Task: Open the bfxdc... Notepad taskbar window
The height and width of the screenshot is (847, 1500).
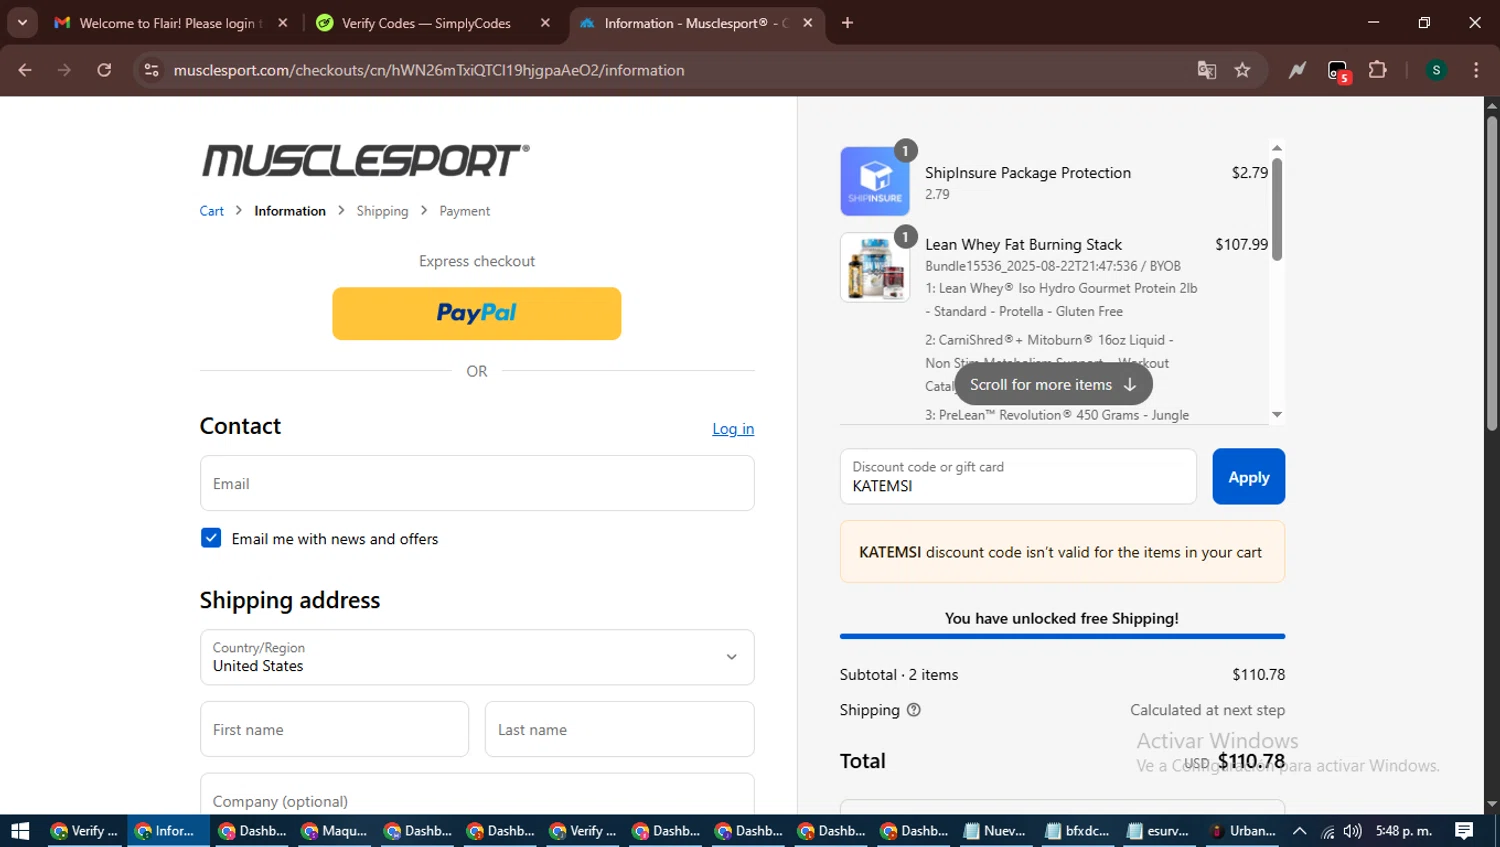Action: [1077, 831]
